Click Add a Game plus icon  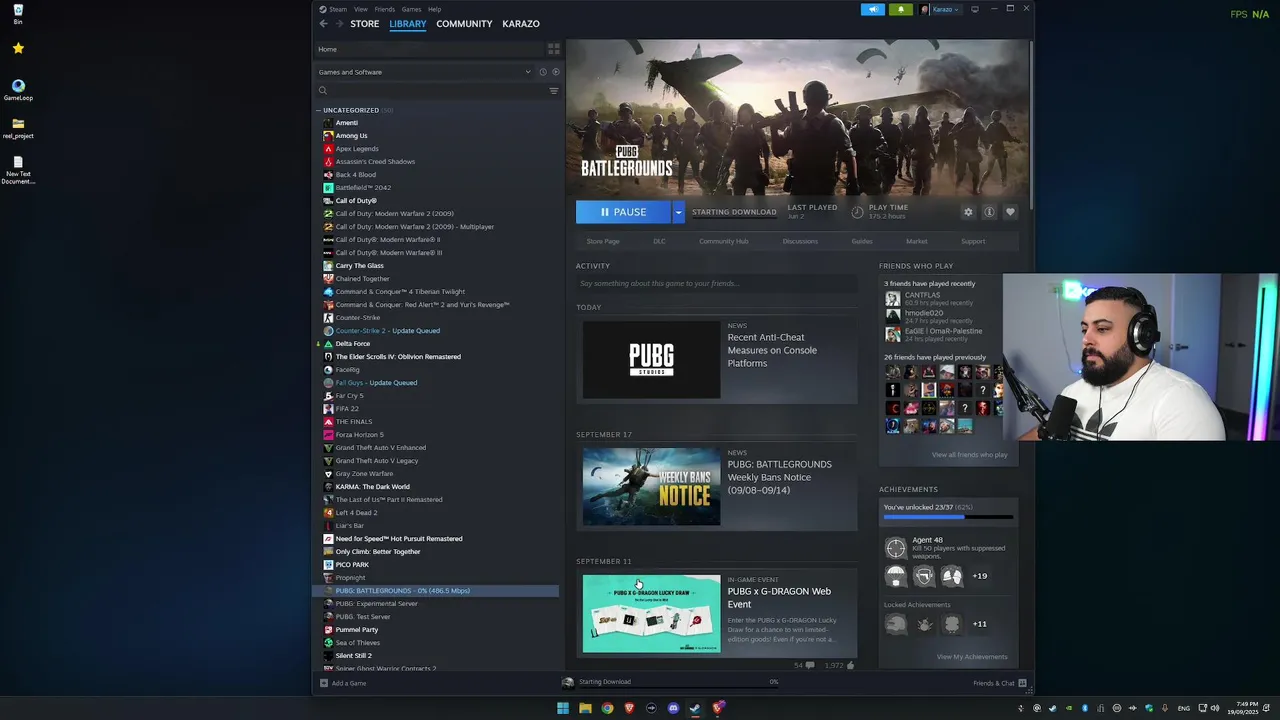[x=324, y=683]
